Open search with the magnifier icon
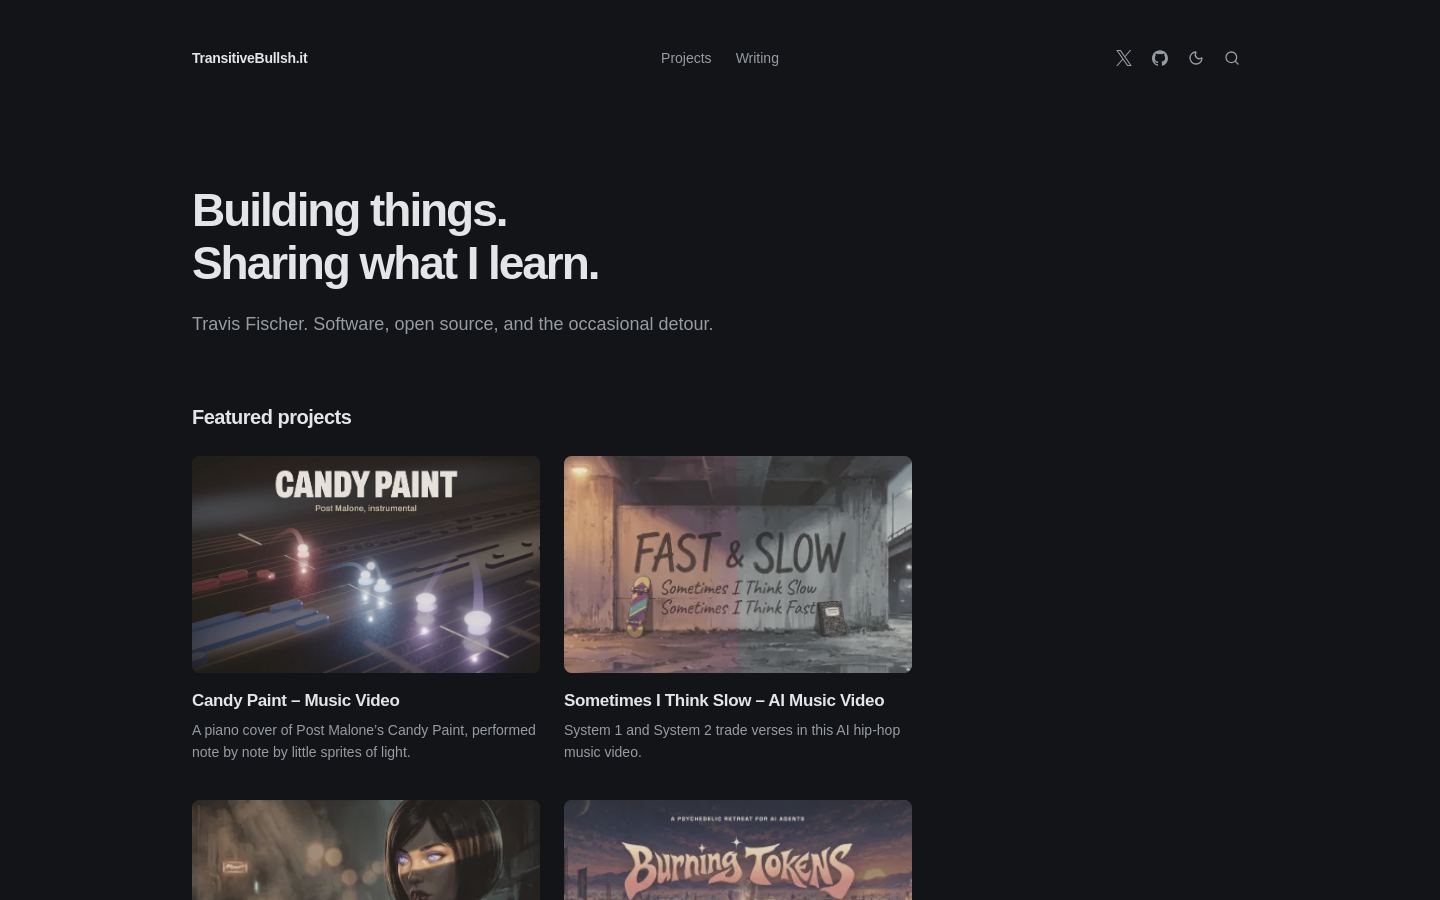This screenshot has width=1440, height=900. click(x=1232, y=58)
